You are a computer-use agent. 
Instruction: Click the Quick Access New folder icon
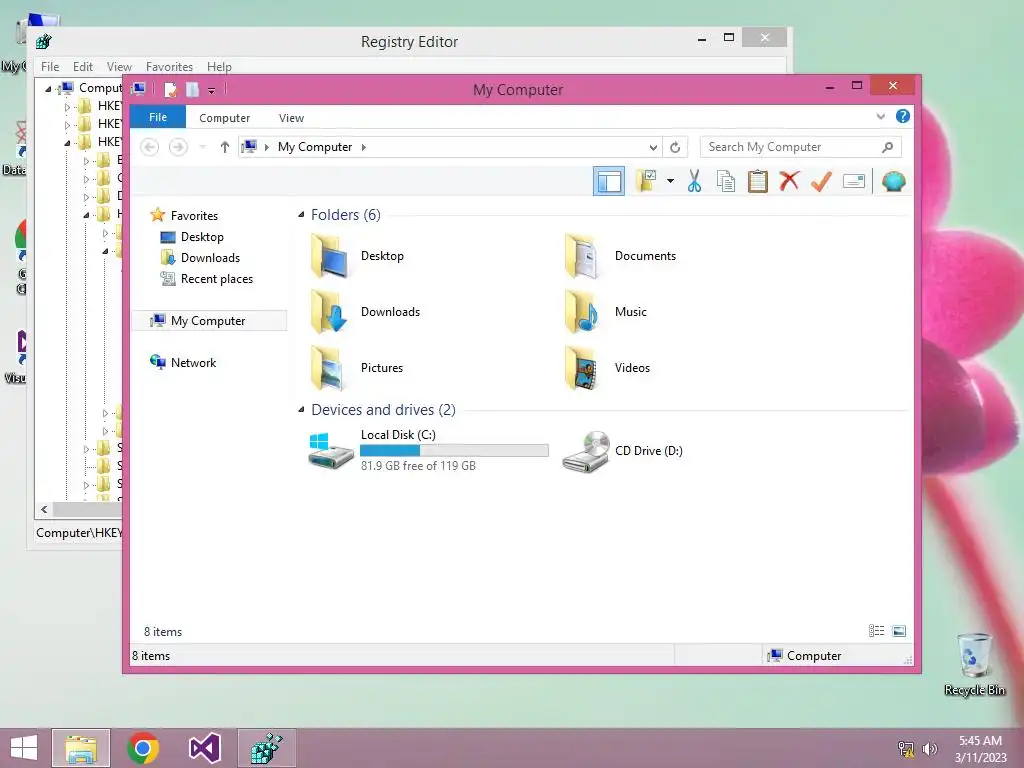click(x=193, y=89)
